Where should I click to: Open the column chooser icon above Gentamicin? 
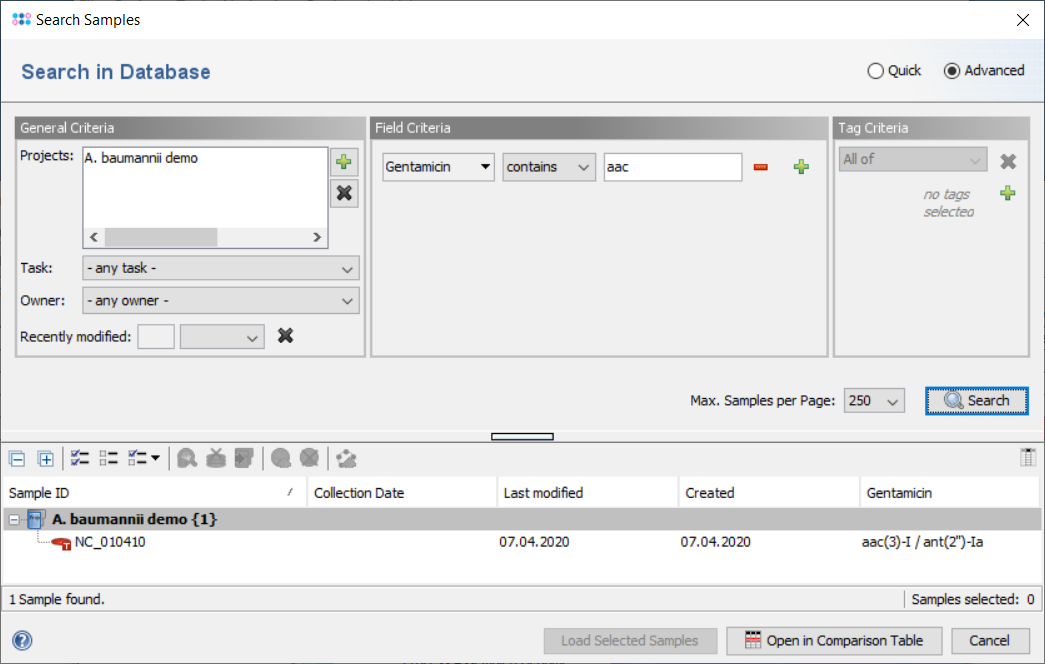tap(1027, 458)
